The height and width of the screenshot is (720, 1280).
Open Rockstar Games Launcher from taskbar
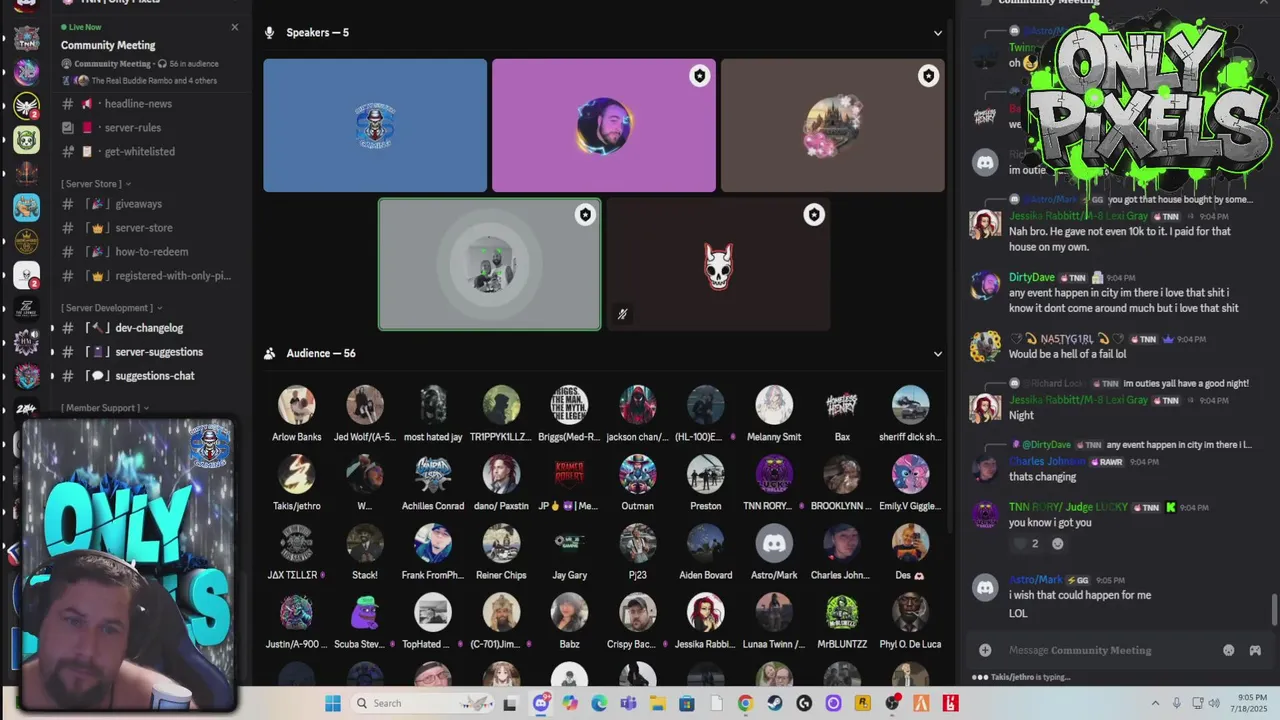coord(862,703)
